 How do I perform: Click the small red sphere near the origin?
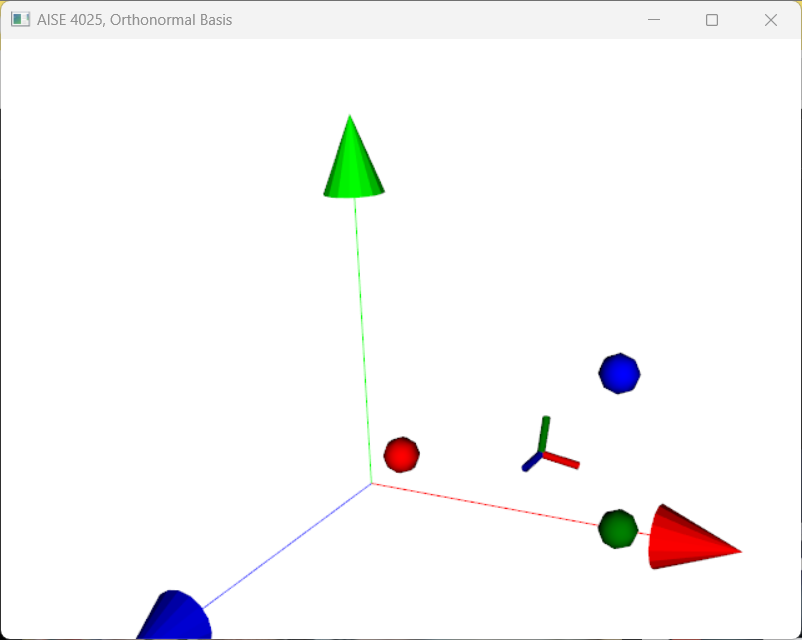(x=401, y=455)
